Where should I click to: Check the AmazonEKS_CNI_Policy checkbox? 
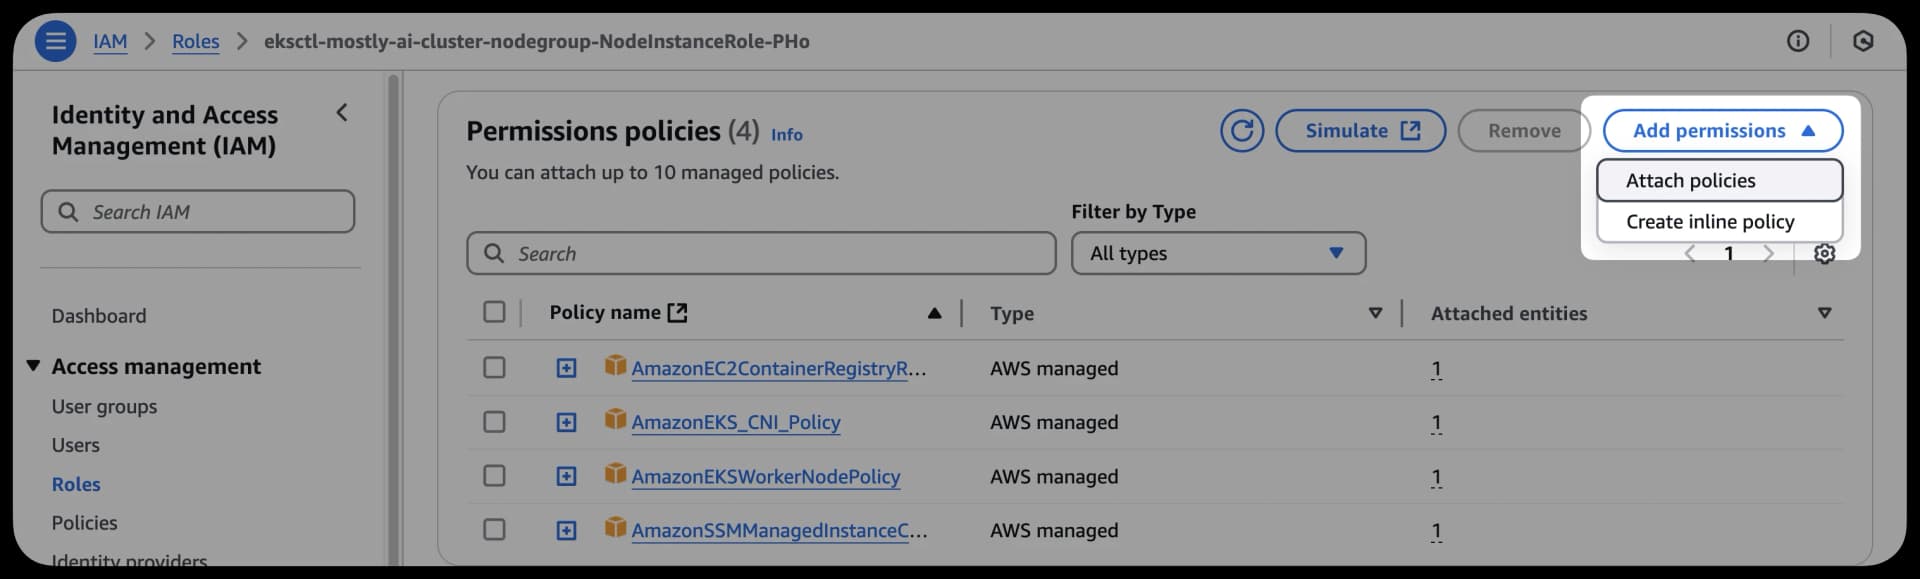pos(494,422)
